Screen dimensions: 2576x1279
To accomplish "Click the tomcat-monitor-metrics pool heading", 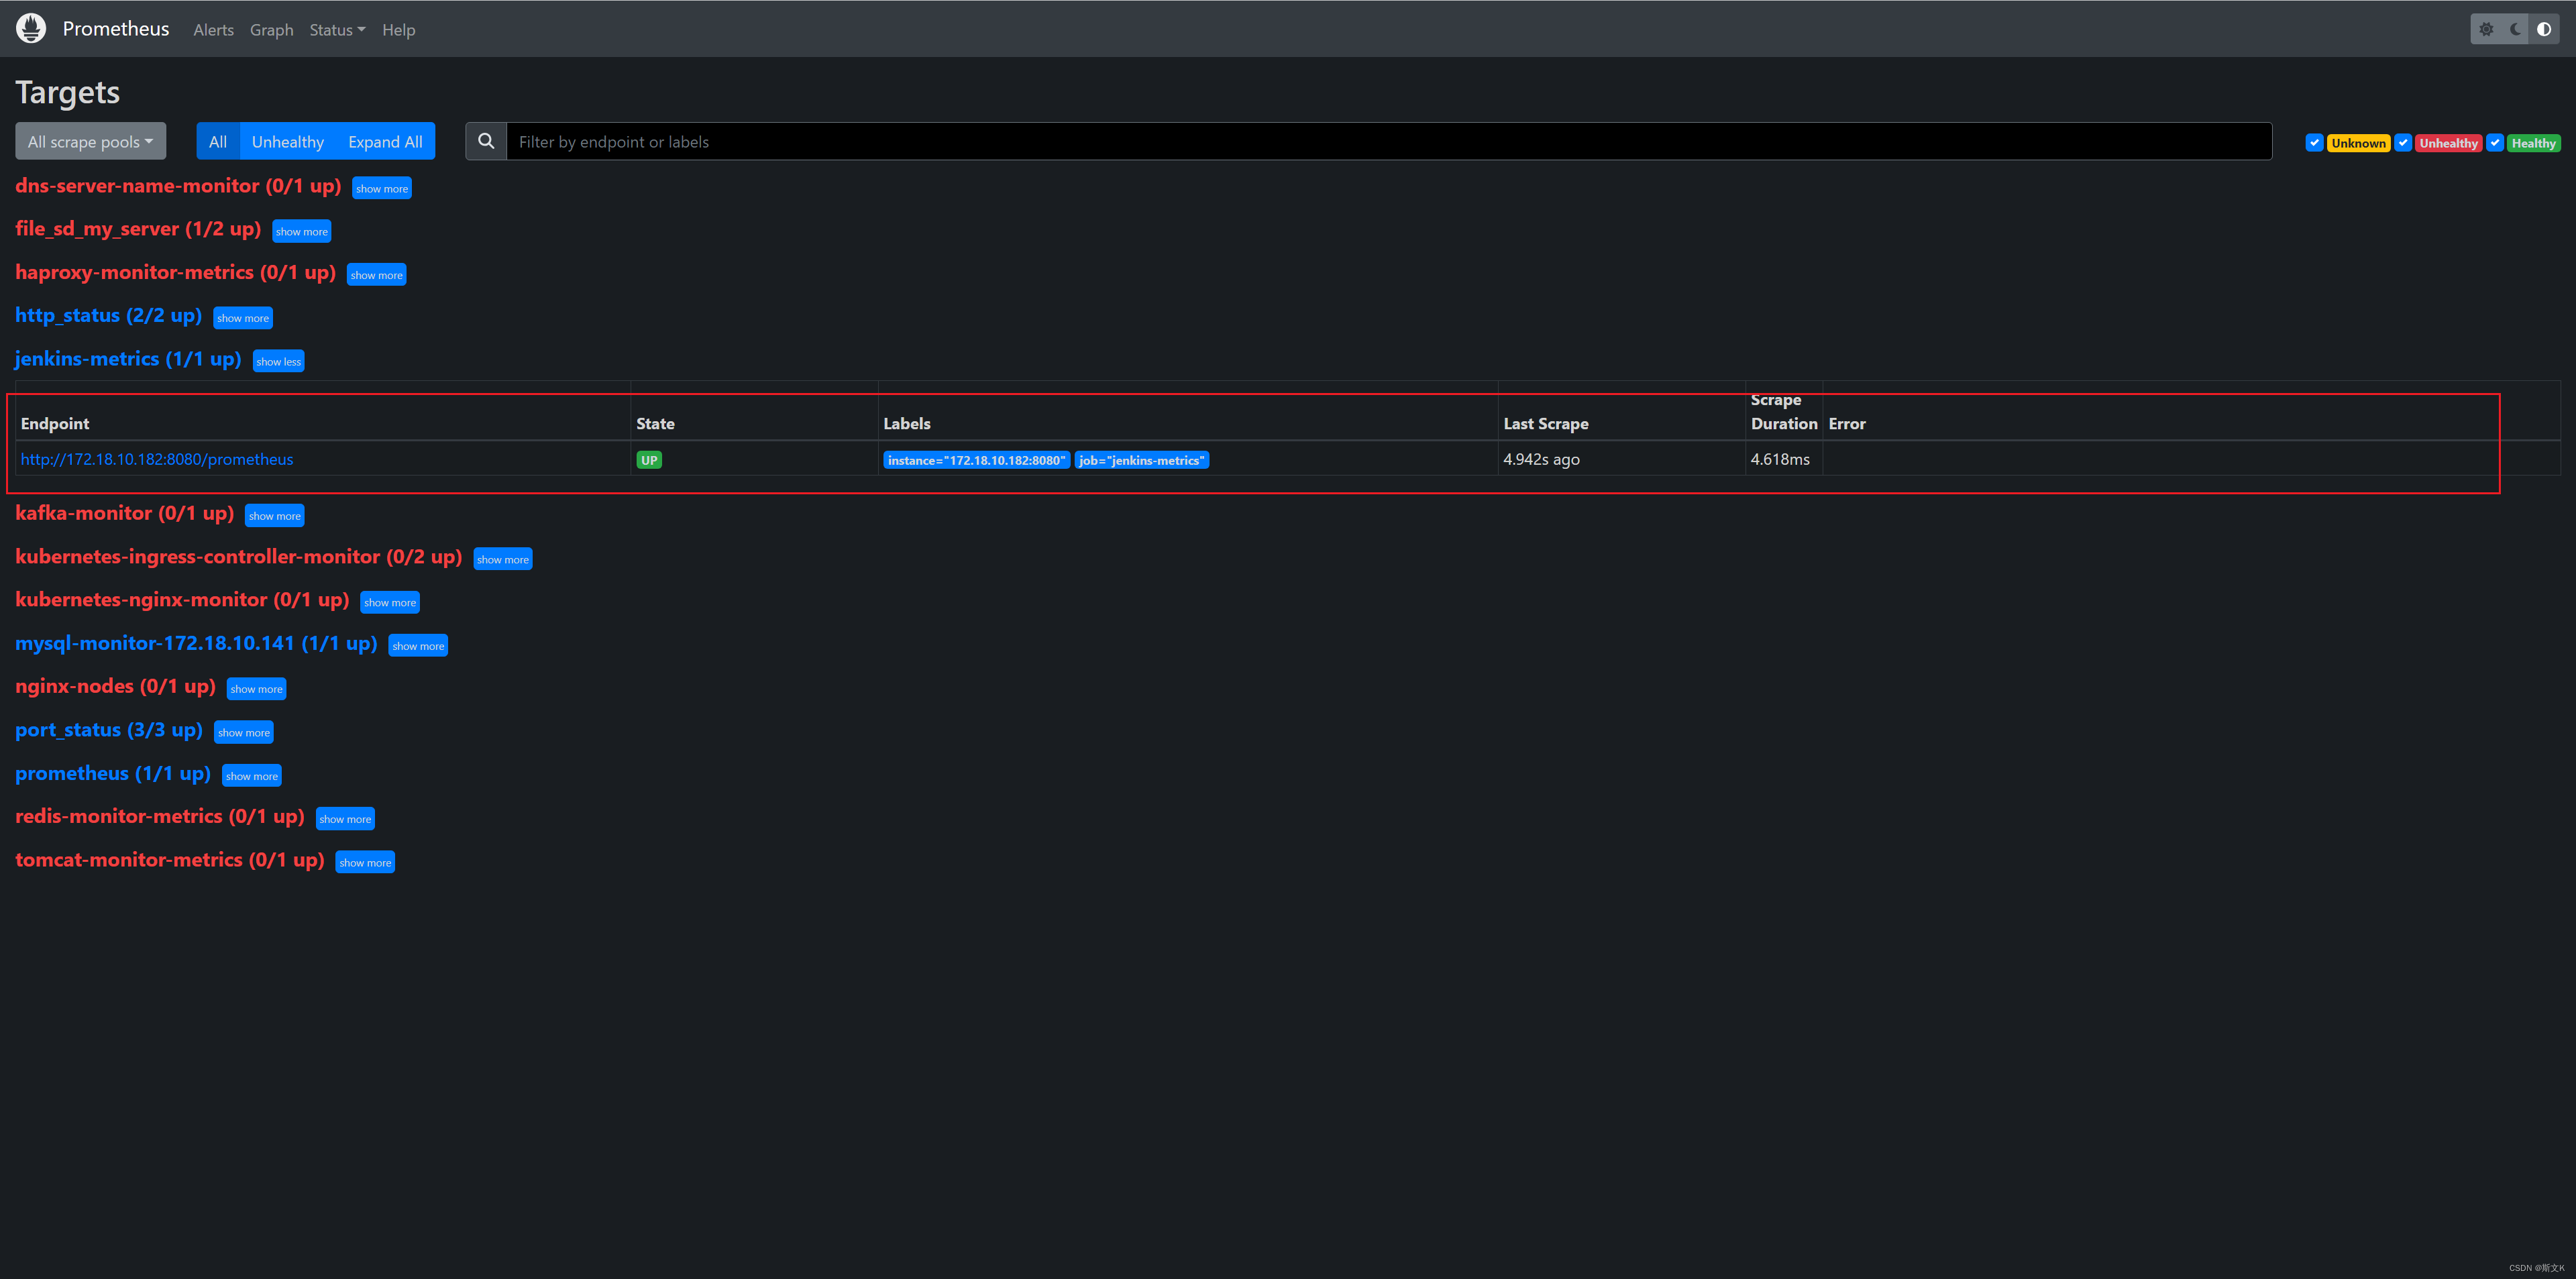I will tap(170, 860).
